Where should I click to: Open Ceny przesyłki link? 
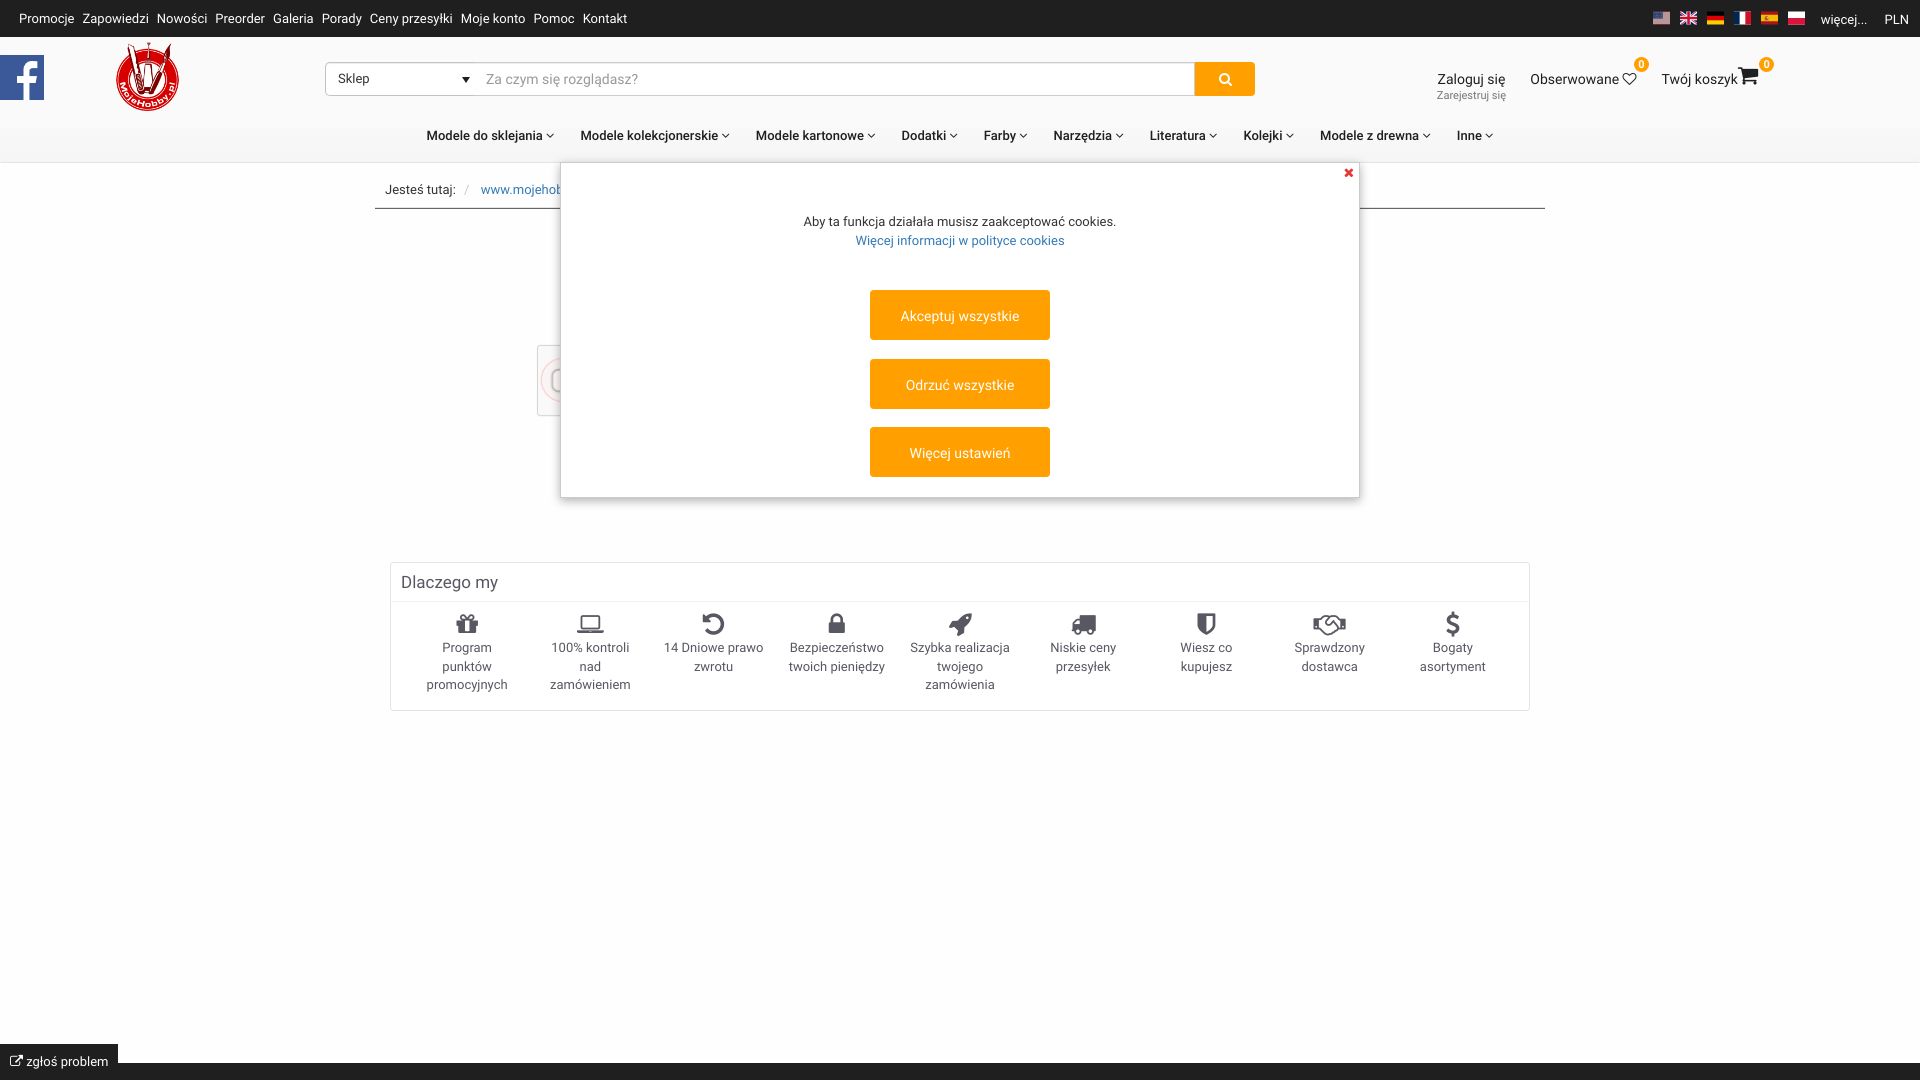tap(411, 19)
